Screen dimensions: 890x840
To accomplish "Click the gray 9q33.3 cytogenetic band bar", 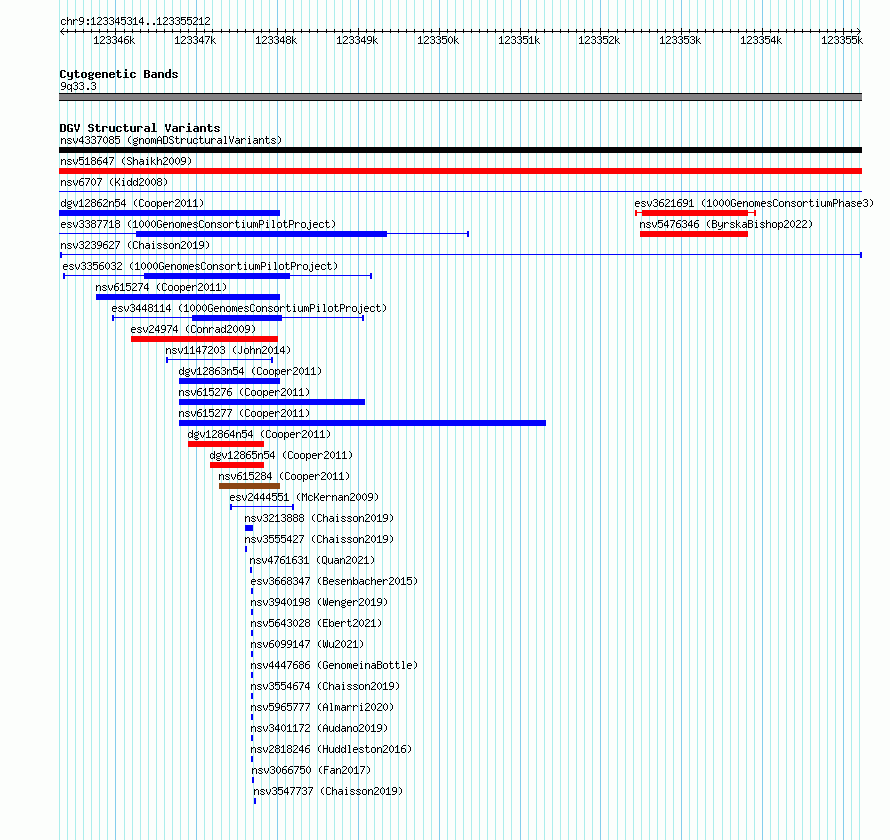I will tap(460, 97).
